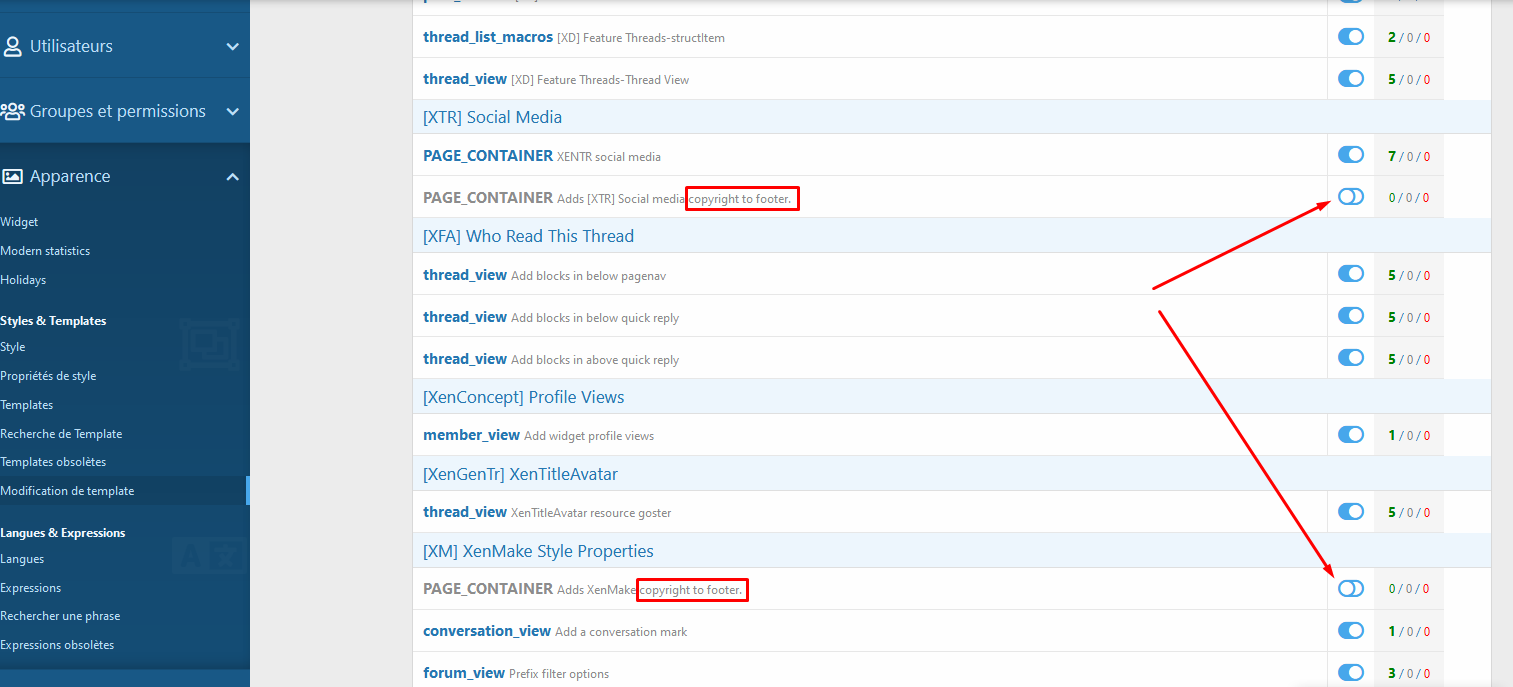Image resolution: width=1513 pixels, height=687 pixels.
Task: Expand the Groupes et permissions chevron
Action: 233,112
